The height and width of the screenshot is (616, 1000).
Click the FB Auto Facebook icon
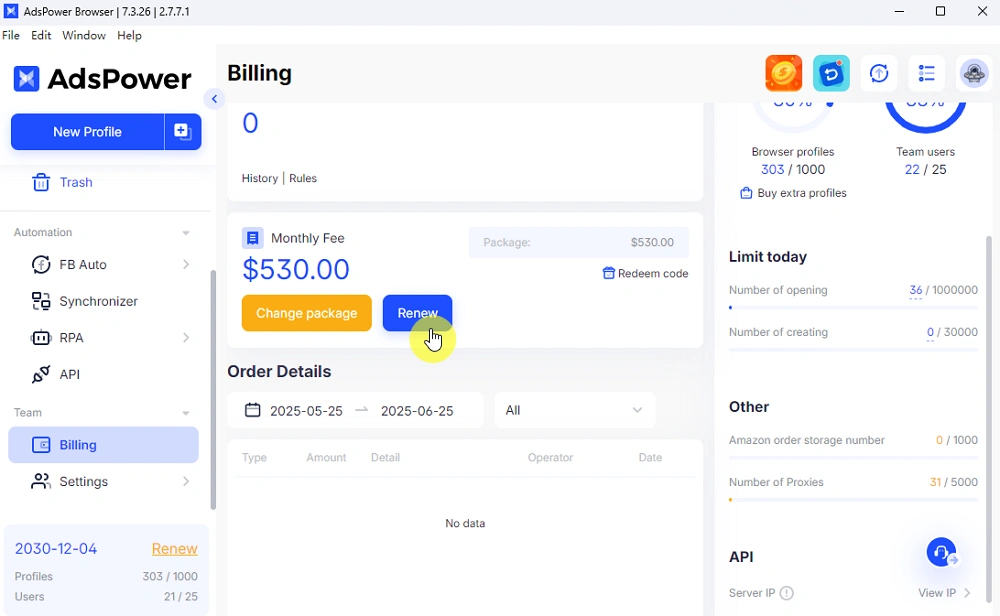pos(41,265)
